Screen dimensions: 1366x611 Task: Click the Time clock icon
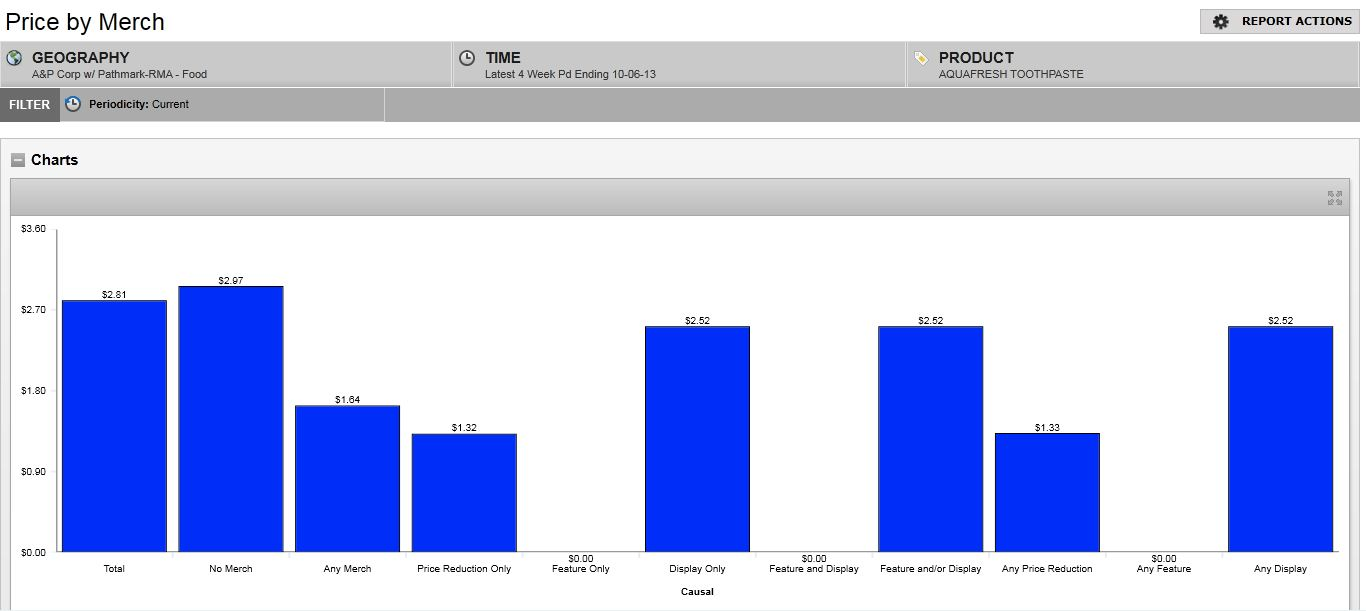coord(467,58)
